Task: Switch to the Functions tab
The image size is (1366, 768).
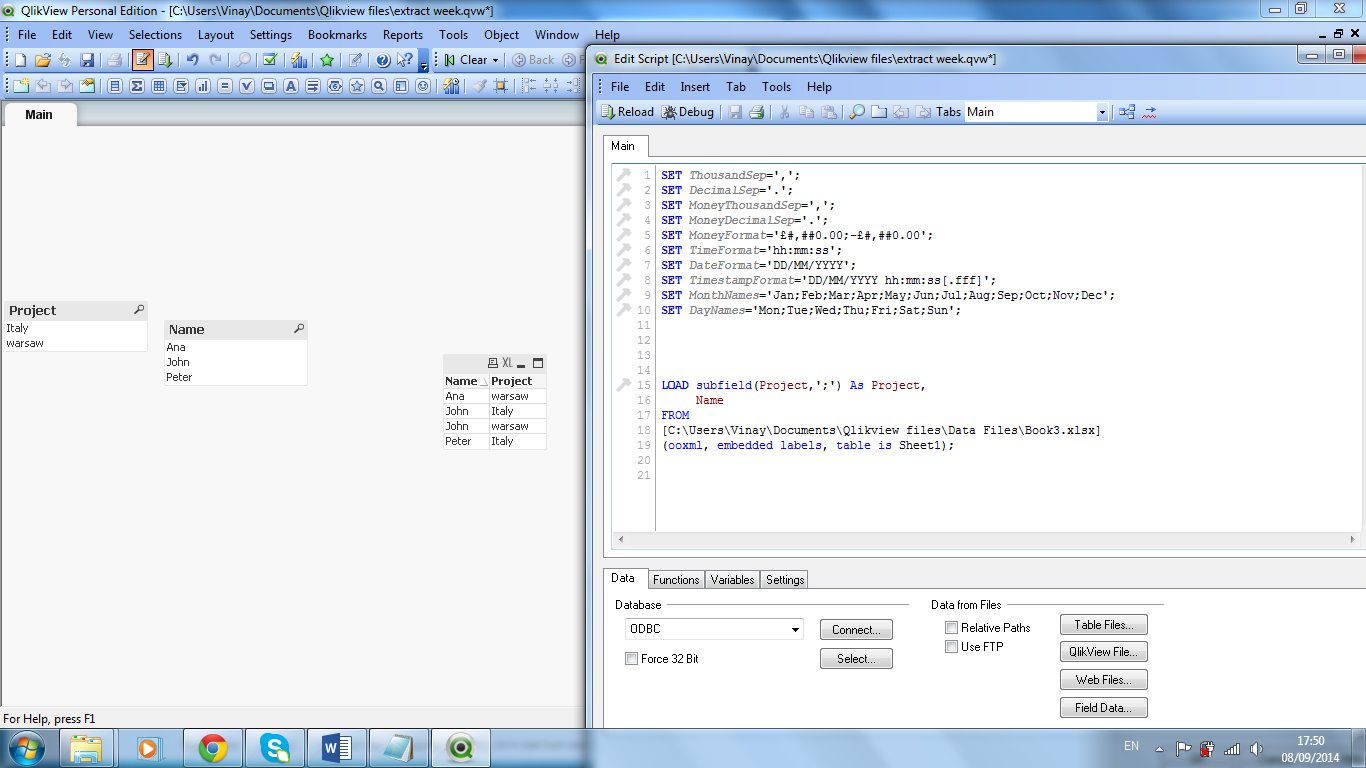Action: pyautogui.click(x=676, y=580)
